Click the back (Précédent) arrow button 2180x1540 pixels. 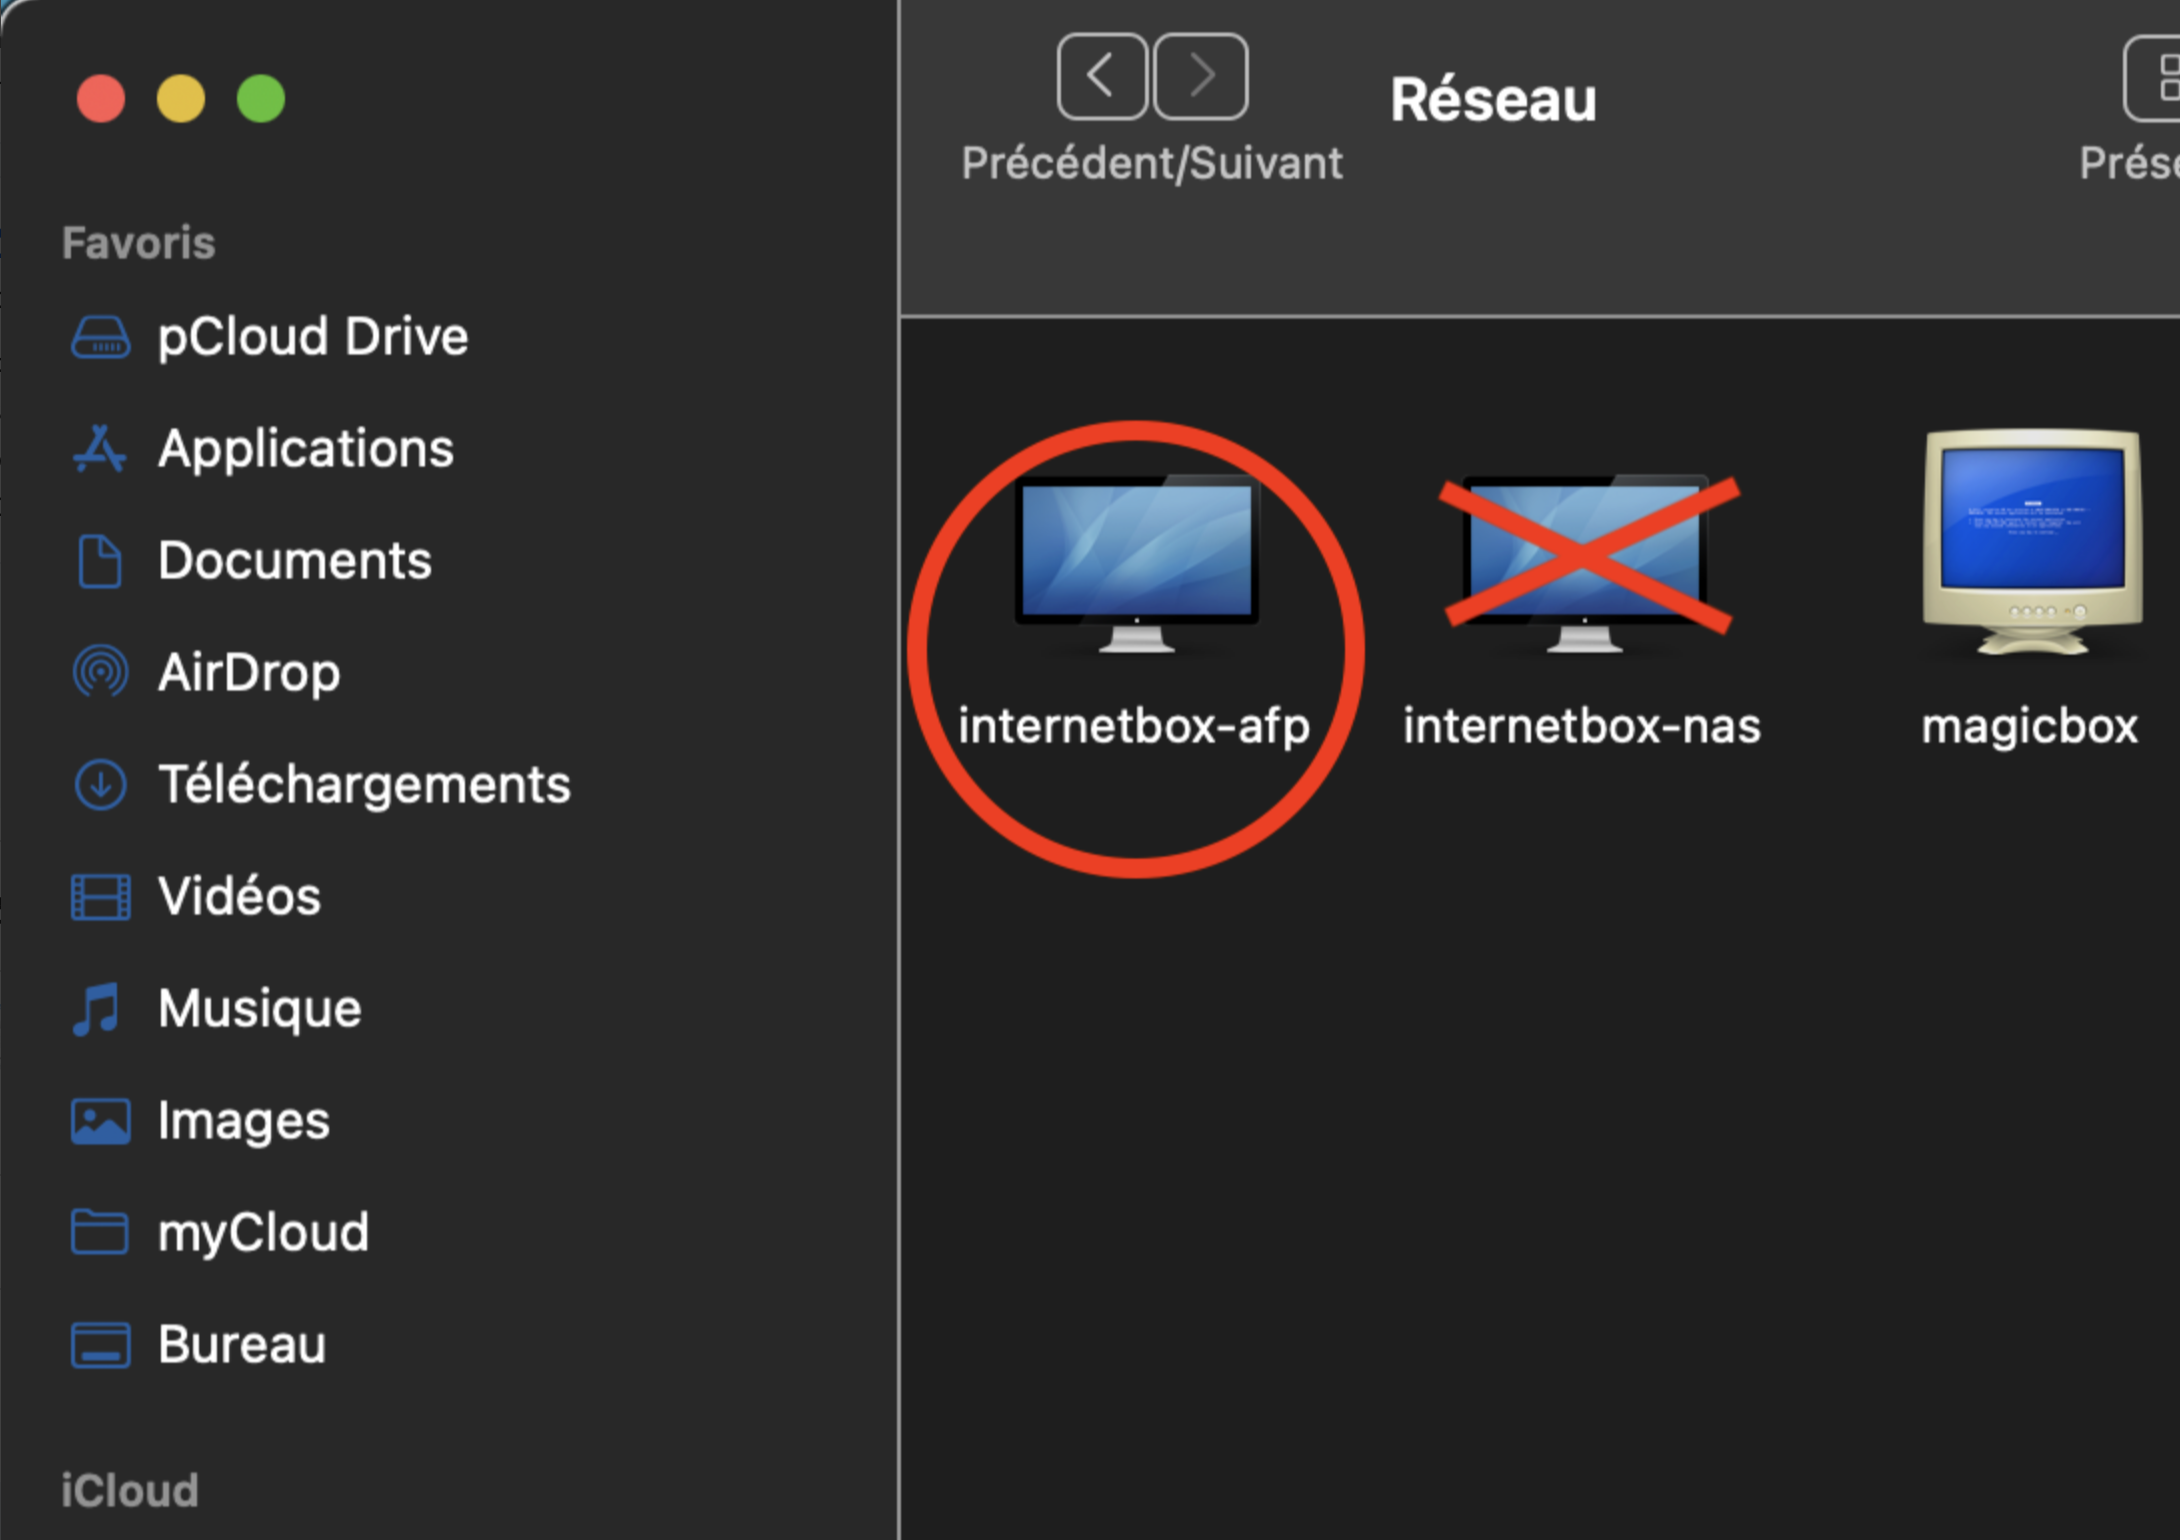1102,76
